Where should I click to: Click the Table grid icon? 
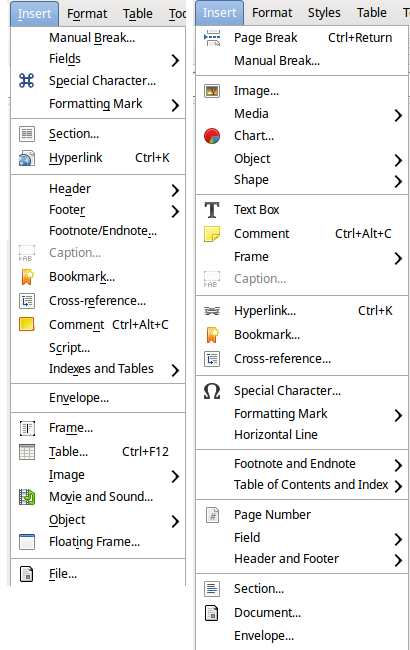[x=27, y=452]
